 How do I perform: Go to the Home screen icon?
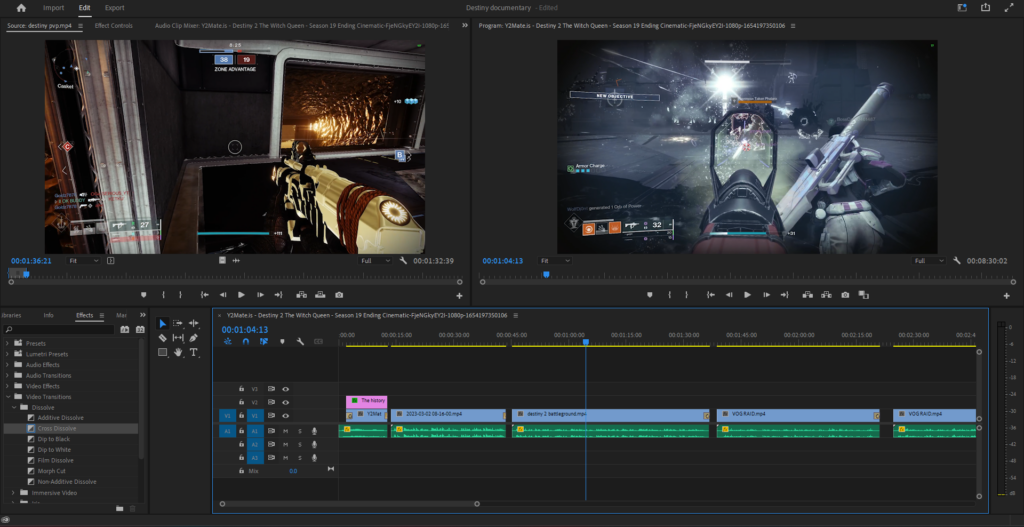pos(22,8)
